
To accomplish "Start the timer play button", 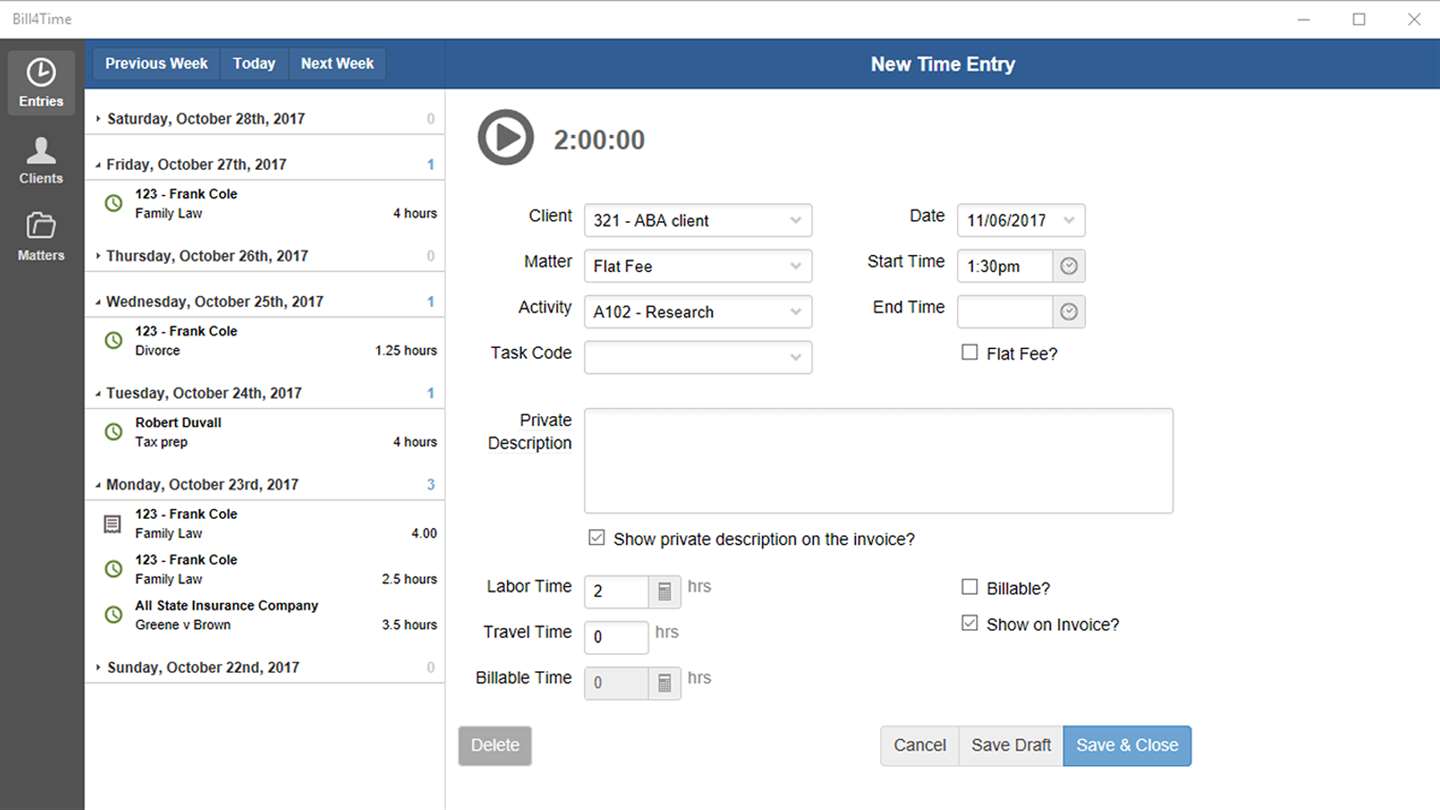I will click(505, 138).
